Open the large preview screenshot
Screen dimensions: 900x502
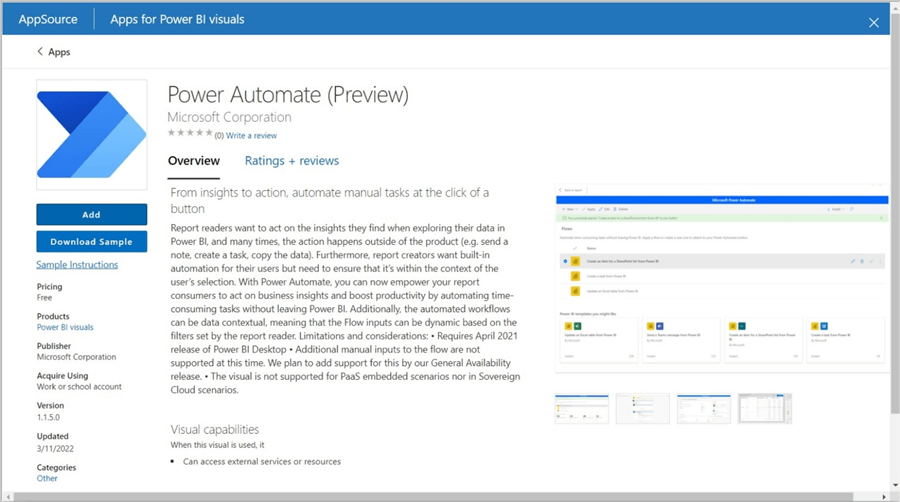(x=722, y=278)
